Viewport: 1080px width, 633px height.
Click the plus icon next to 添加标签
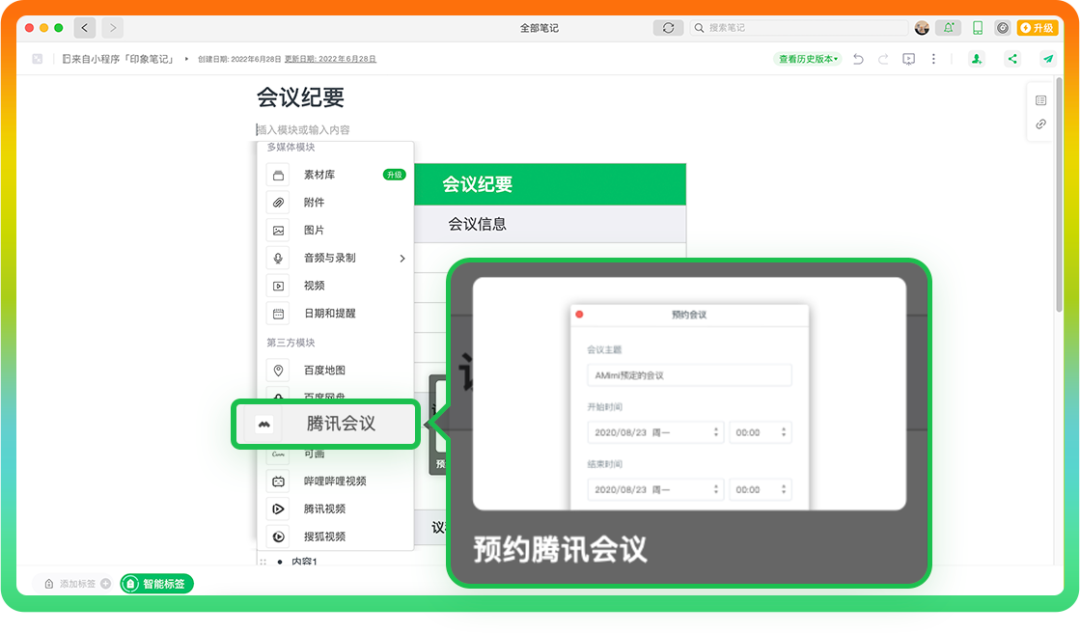point(105,584)
